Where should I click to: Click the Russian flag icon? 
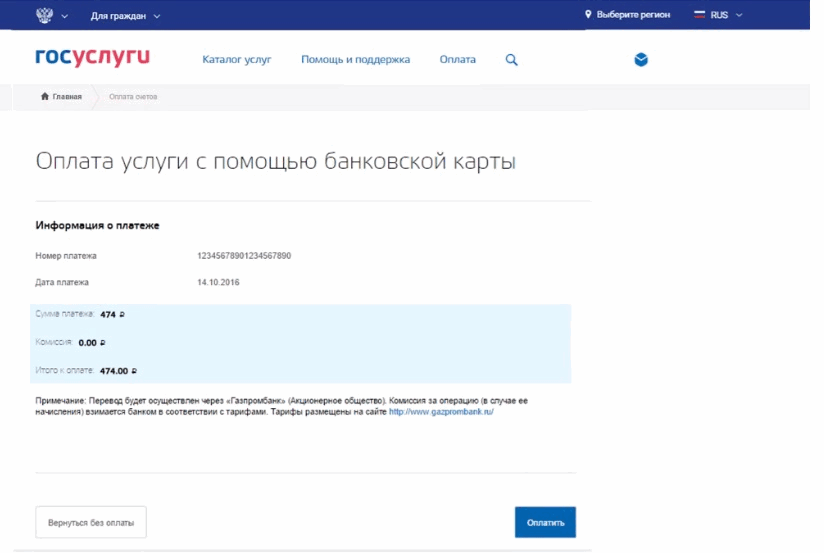(700, 15)
